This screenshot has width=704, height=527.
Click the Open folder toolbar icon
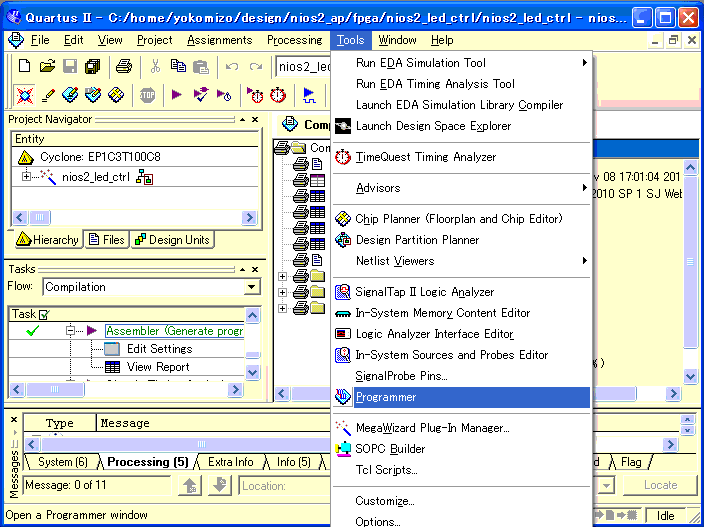click(x=47, y=66)
